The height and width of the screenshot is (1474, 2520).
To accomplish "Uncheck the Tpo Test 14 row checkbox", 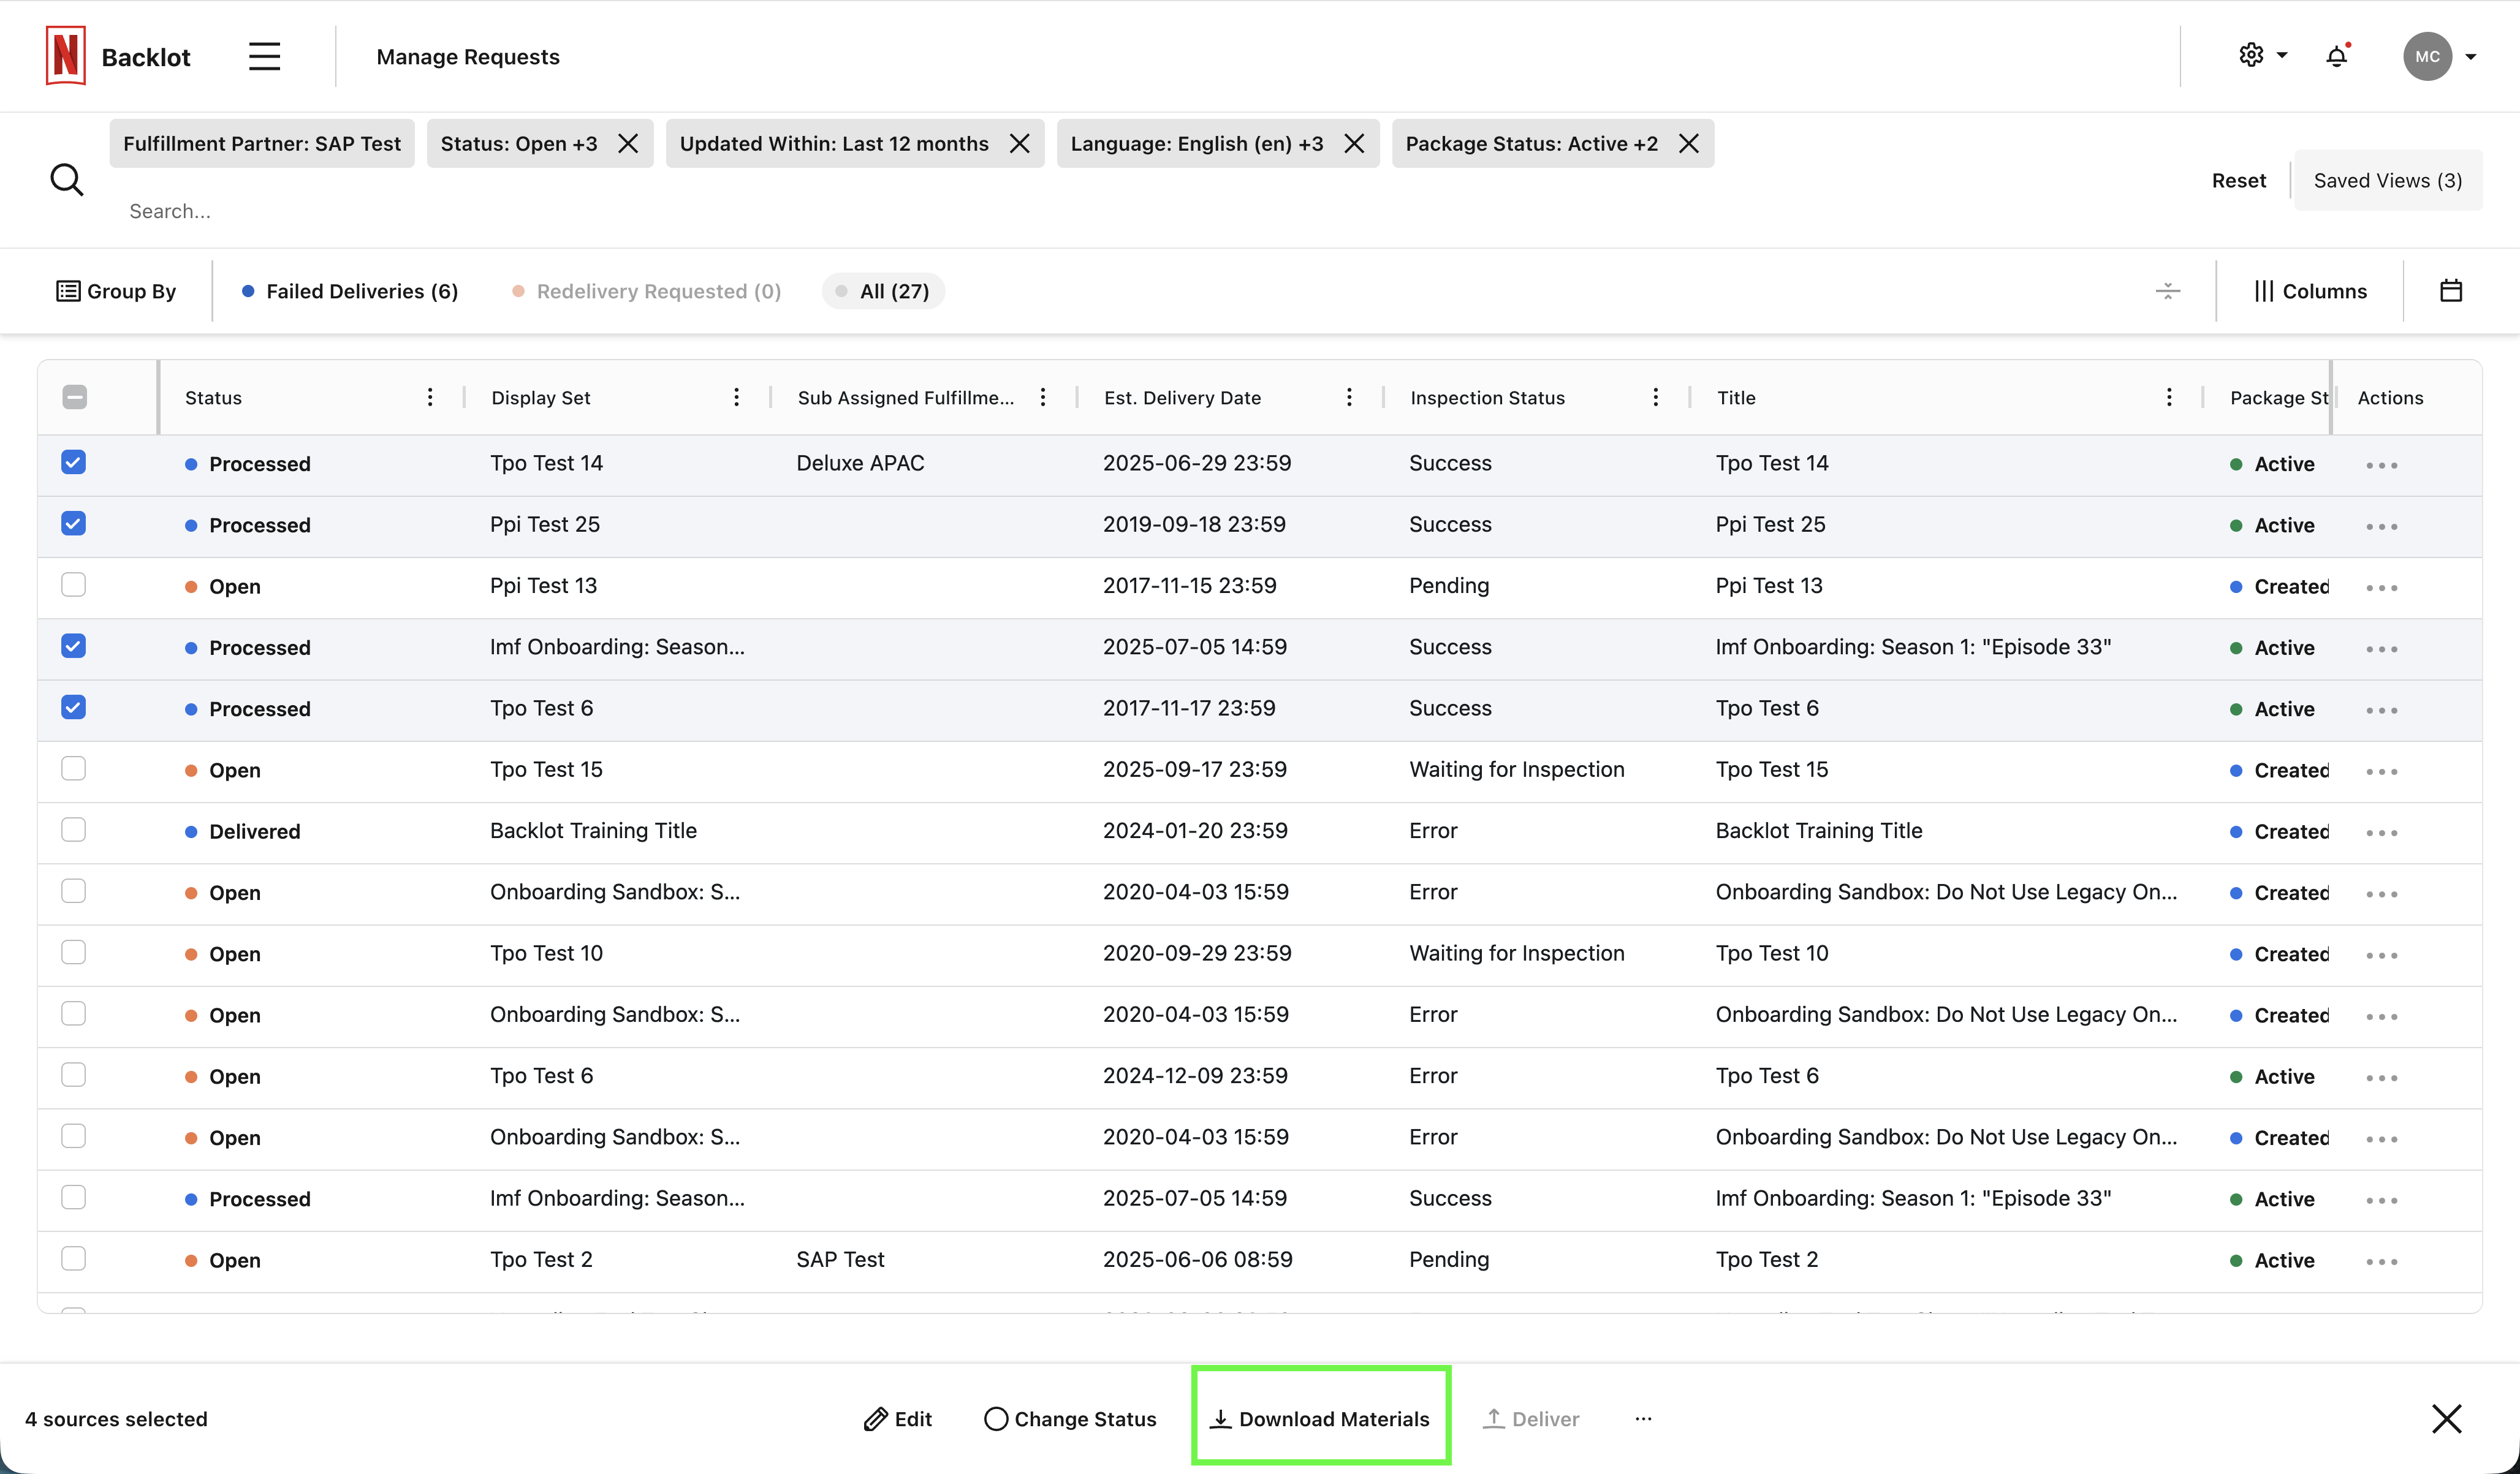I will [x=74, y=462].
